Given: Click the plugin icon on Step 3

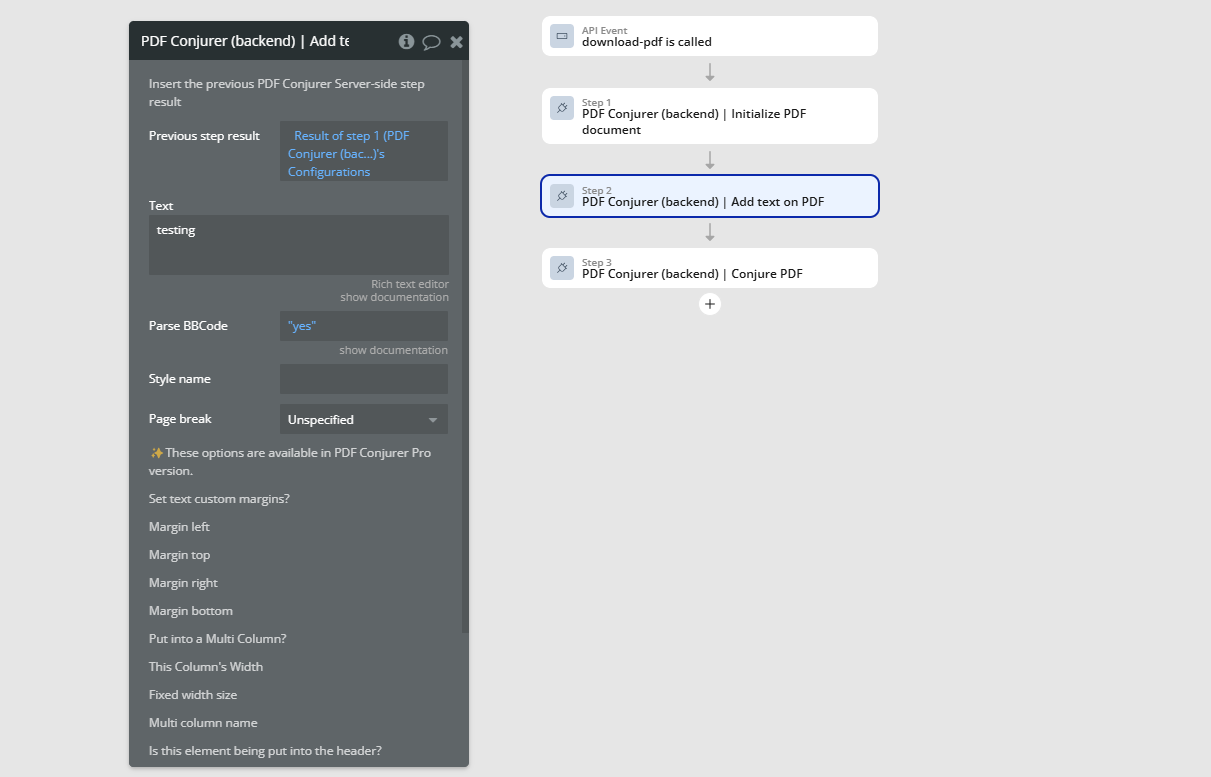Looking at the screenshot, I should 562,268.
